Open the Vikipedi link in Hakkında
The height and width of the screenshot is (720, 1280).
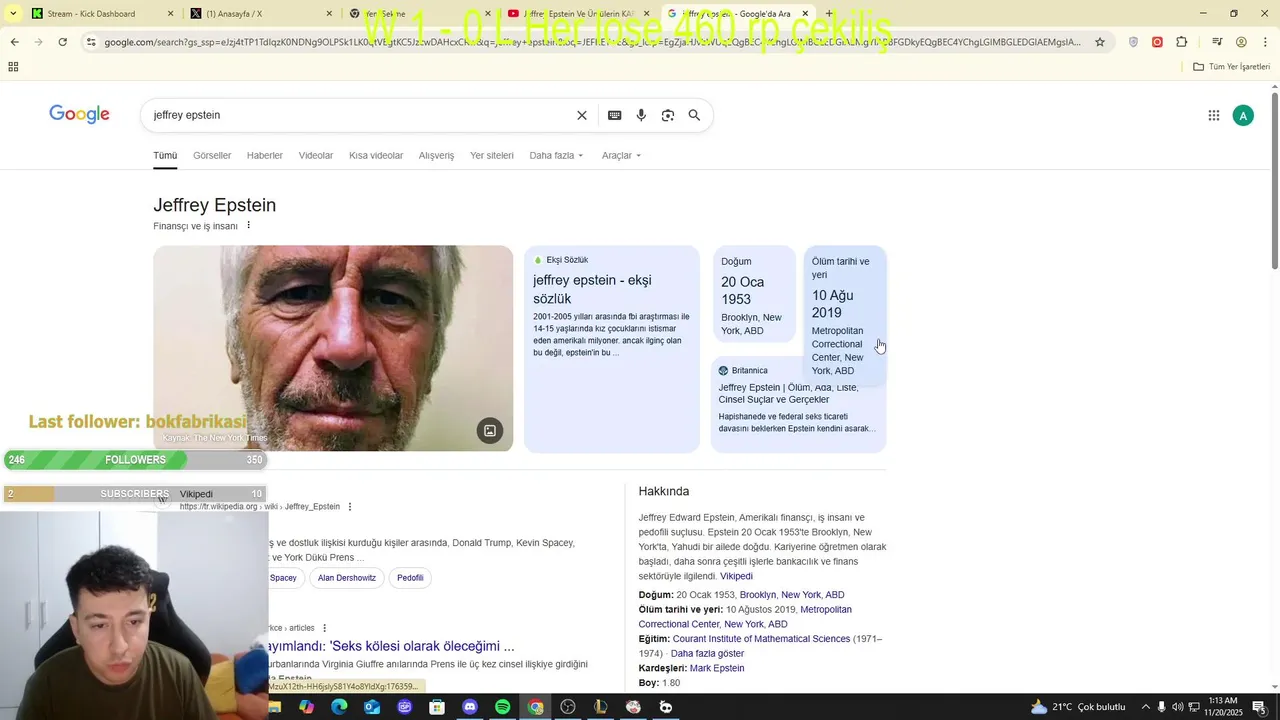pyautogui.click(x=736, y=576)
